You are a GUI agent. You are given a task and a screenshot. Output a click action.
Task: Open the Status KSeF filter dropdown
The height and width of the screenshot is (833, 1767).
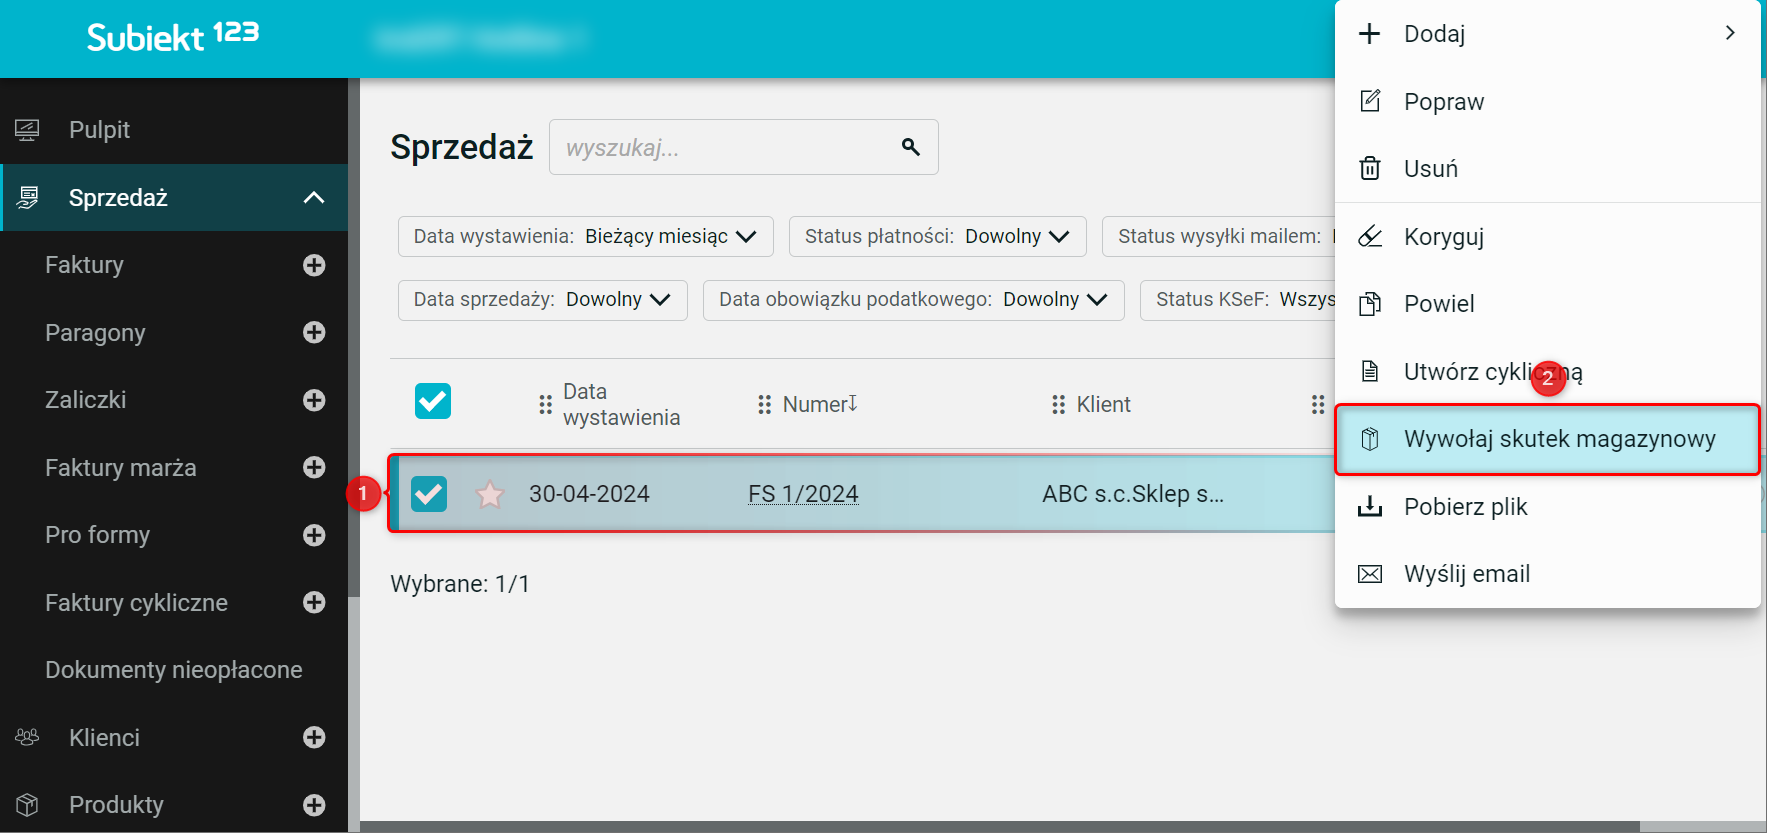[x=1238, y=299]
